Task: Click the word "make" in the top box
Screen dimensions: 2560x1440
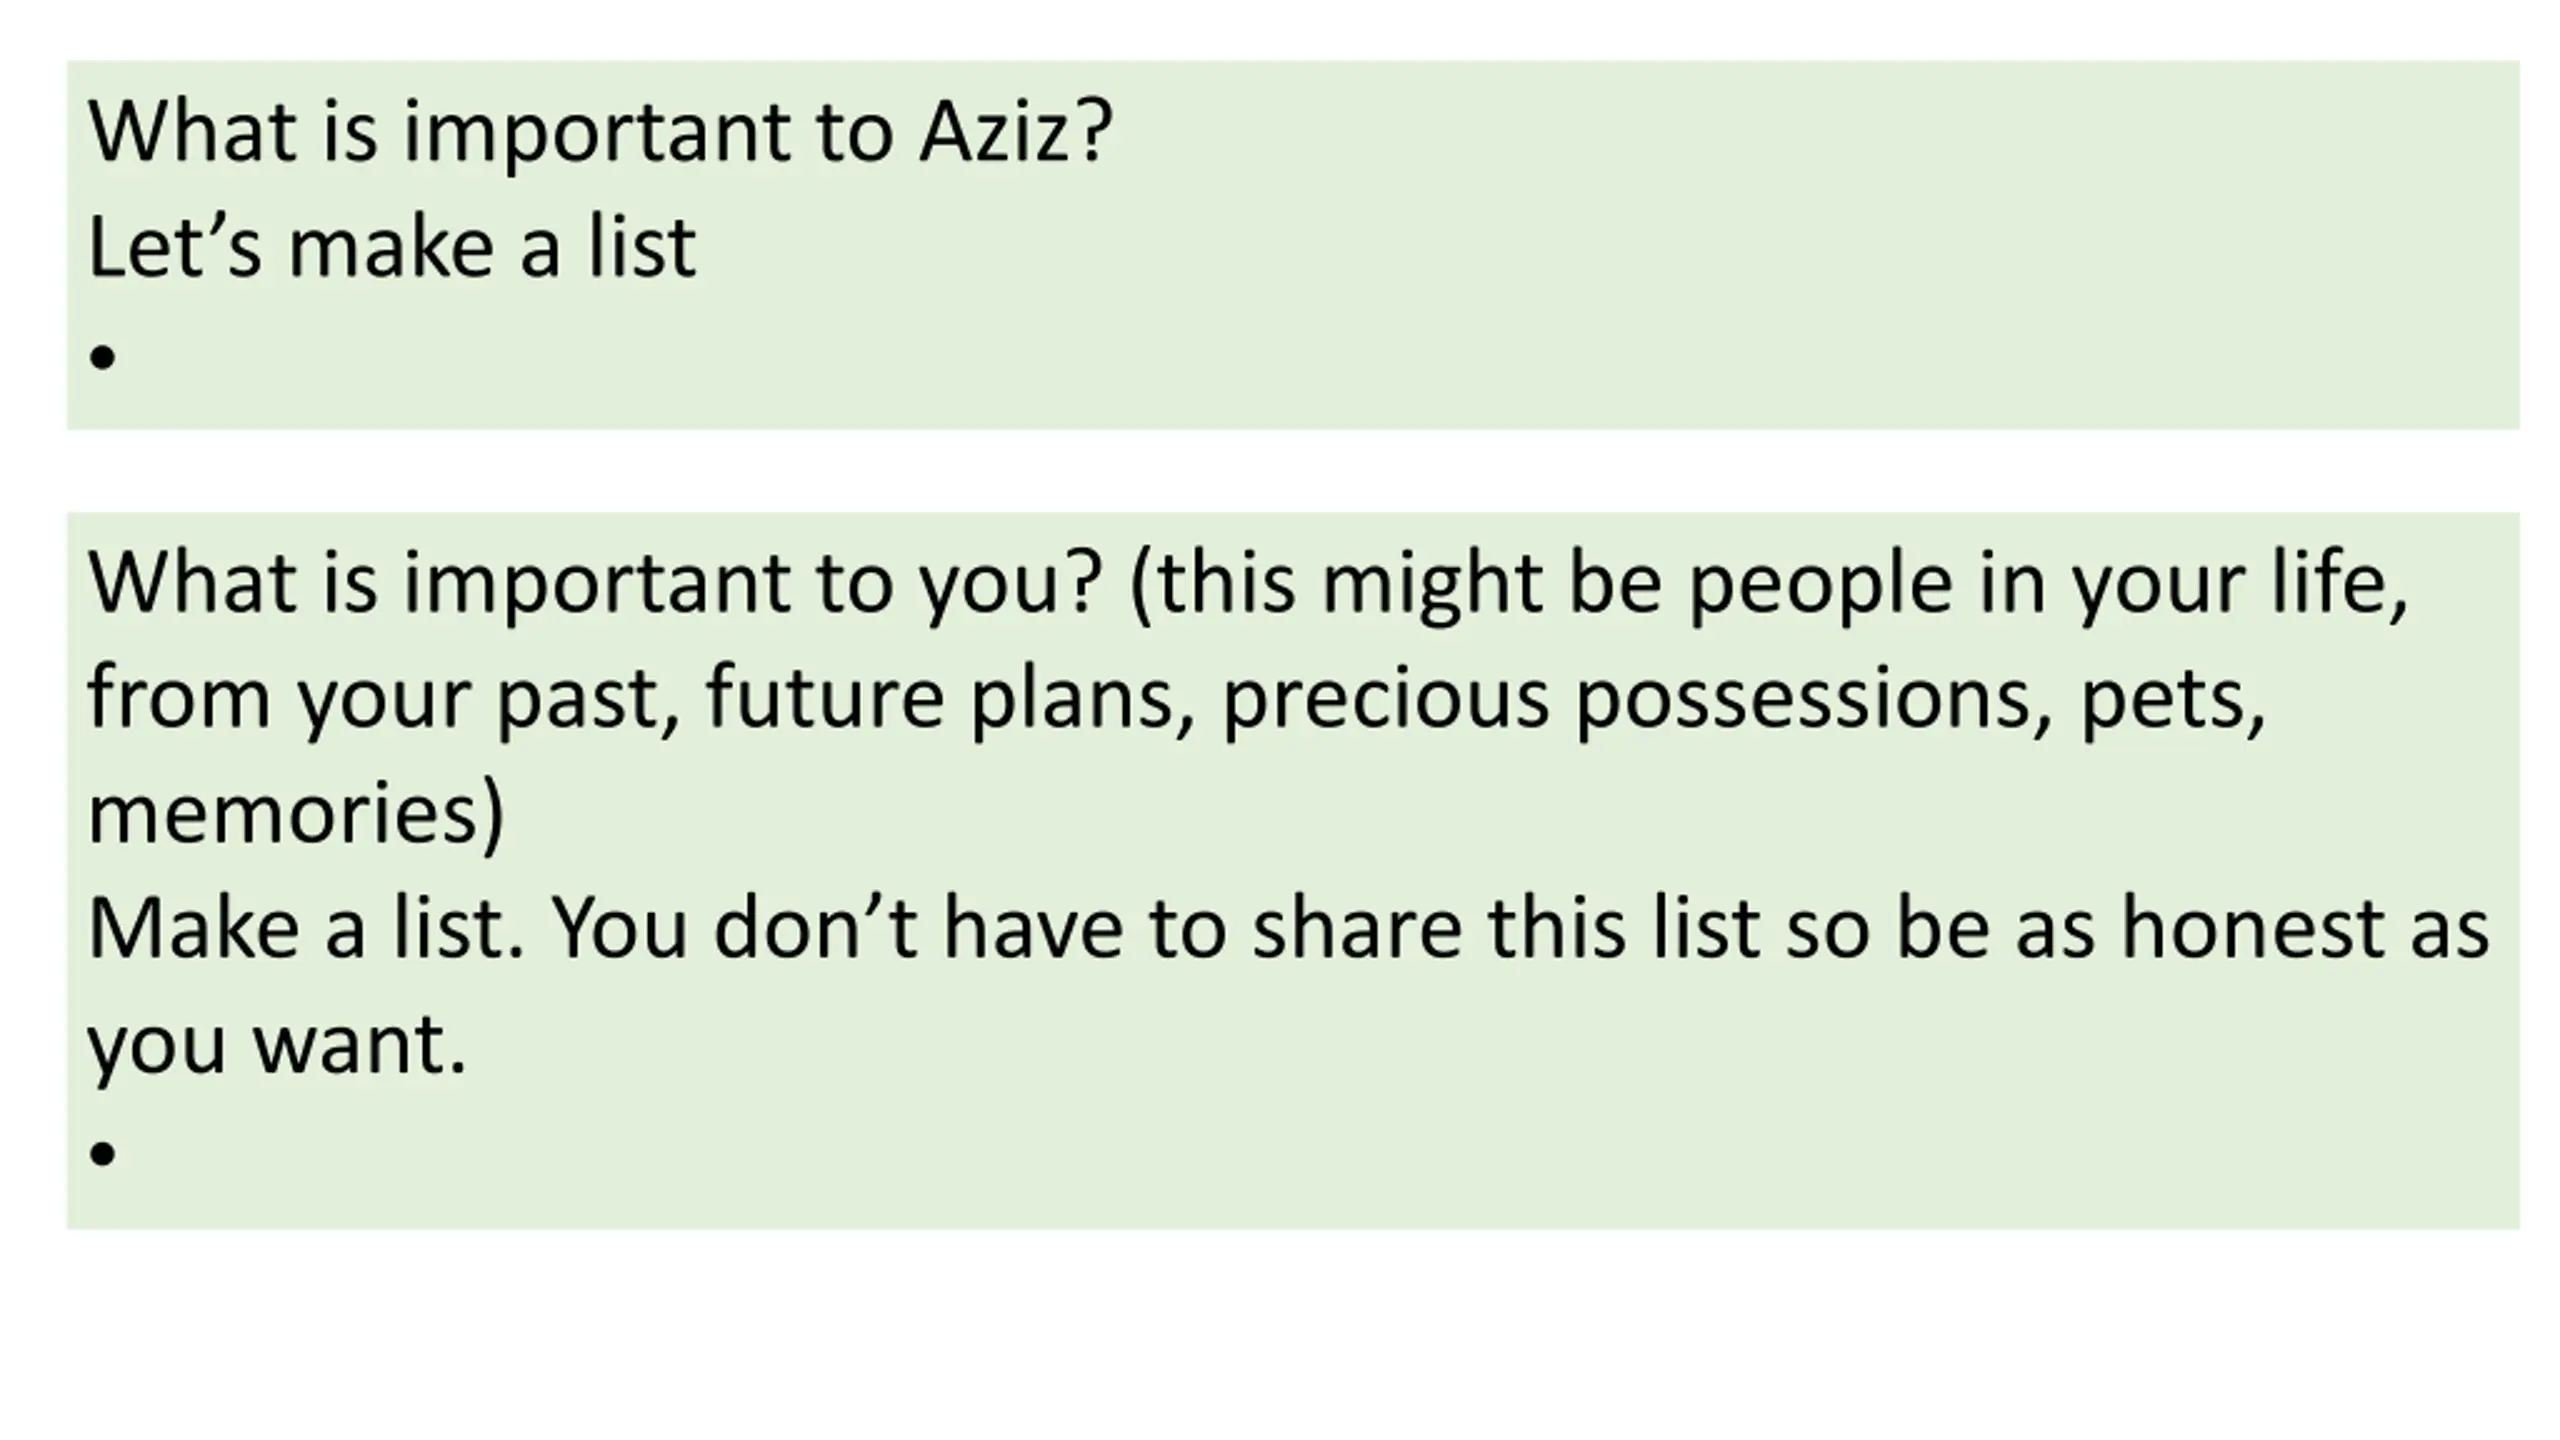Action: point(390,248)
